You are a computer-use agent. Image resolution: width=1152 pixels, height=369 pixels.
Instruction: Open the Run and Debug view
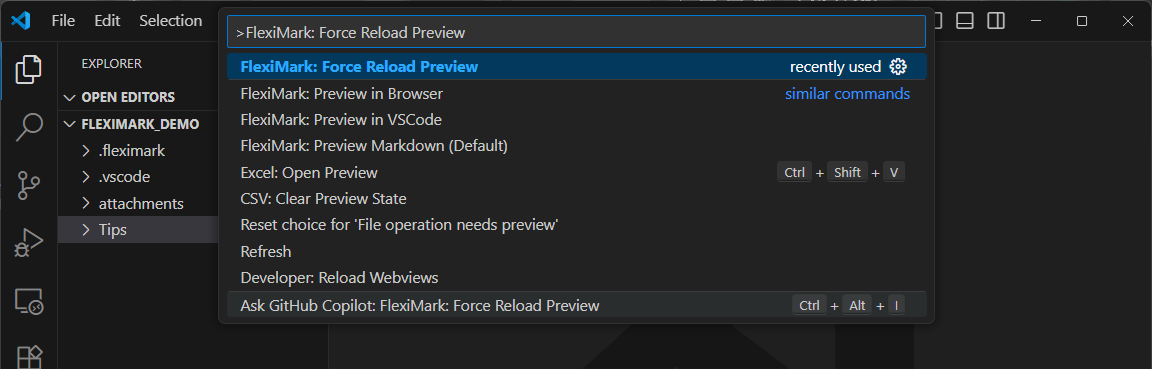click(x=29, y=243)
